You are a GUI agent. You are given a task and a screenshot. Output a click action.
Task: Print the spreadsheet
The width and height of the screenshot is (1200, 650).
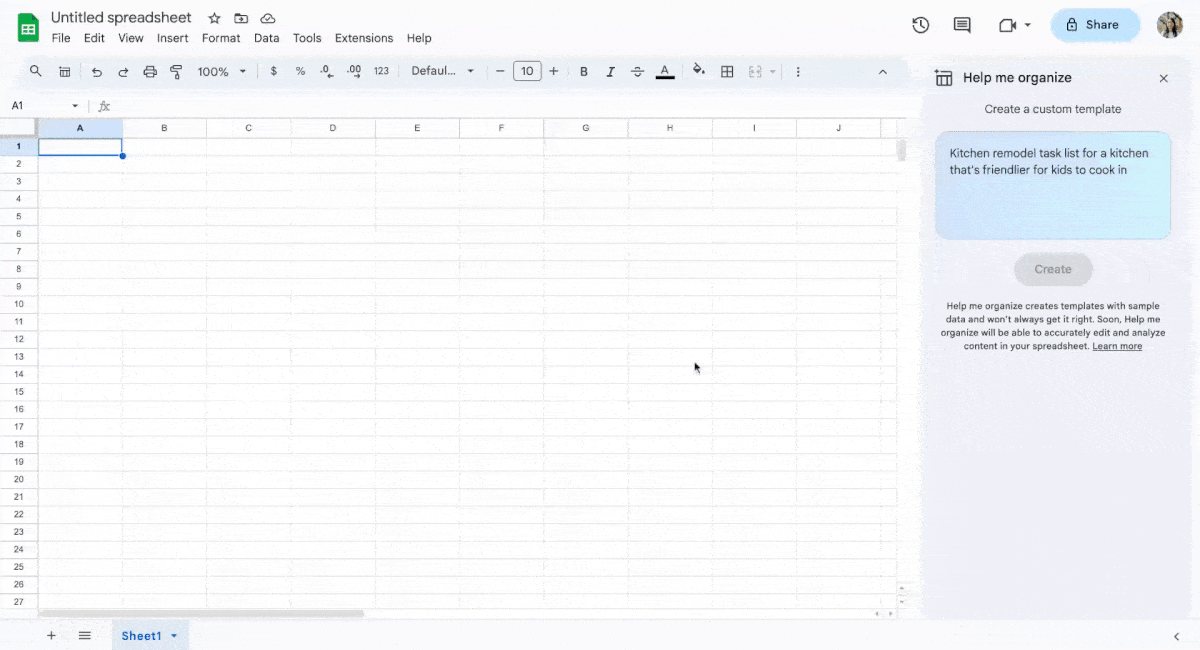coord(150,72)
